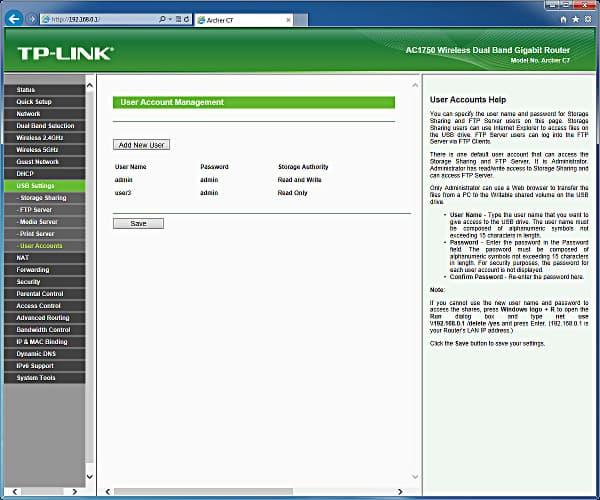Image resolution: width=600 pixels, height=500 pixels.
Task: Open the DHCP menu item
Action: 45,174
